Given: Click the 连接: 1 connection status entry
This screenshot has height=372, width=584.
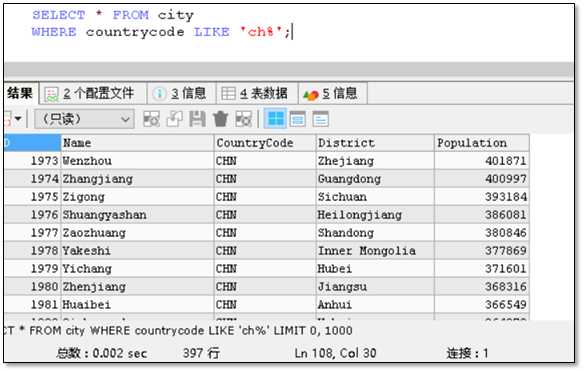Looking at the screenshot, I should coord(467,353).
